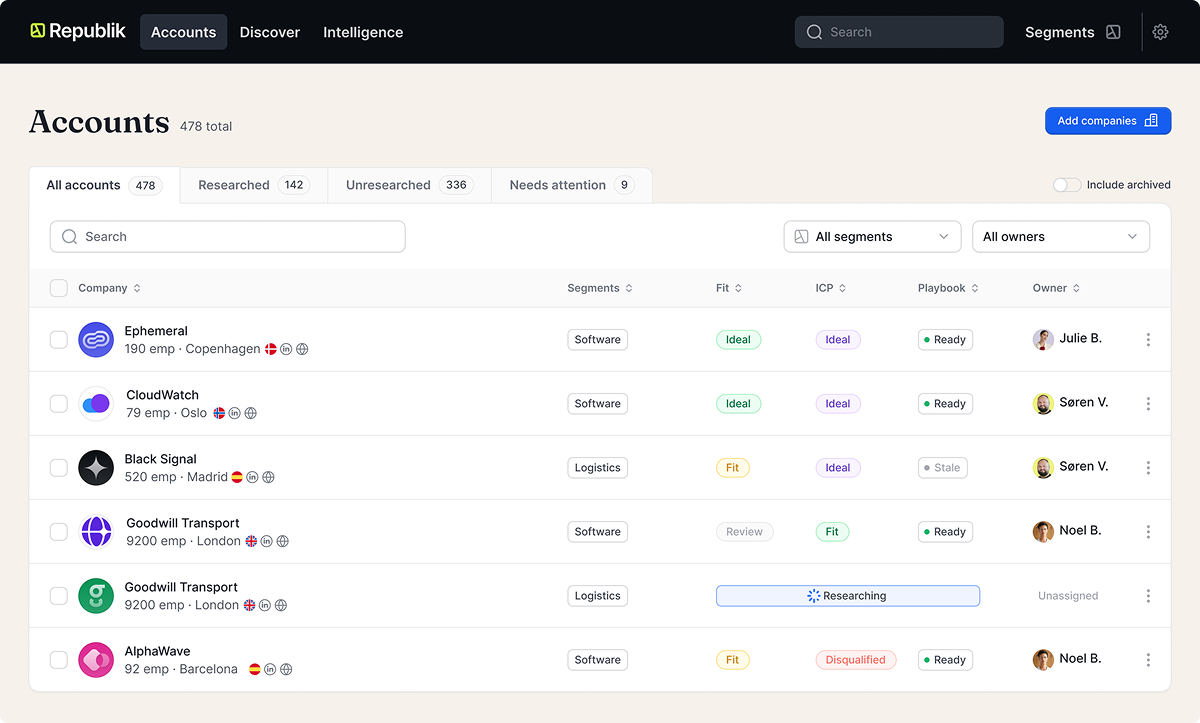
Task: Select the Black Signal row checkbox
Action: click(x=59, y=468)
